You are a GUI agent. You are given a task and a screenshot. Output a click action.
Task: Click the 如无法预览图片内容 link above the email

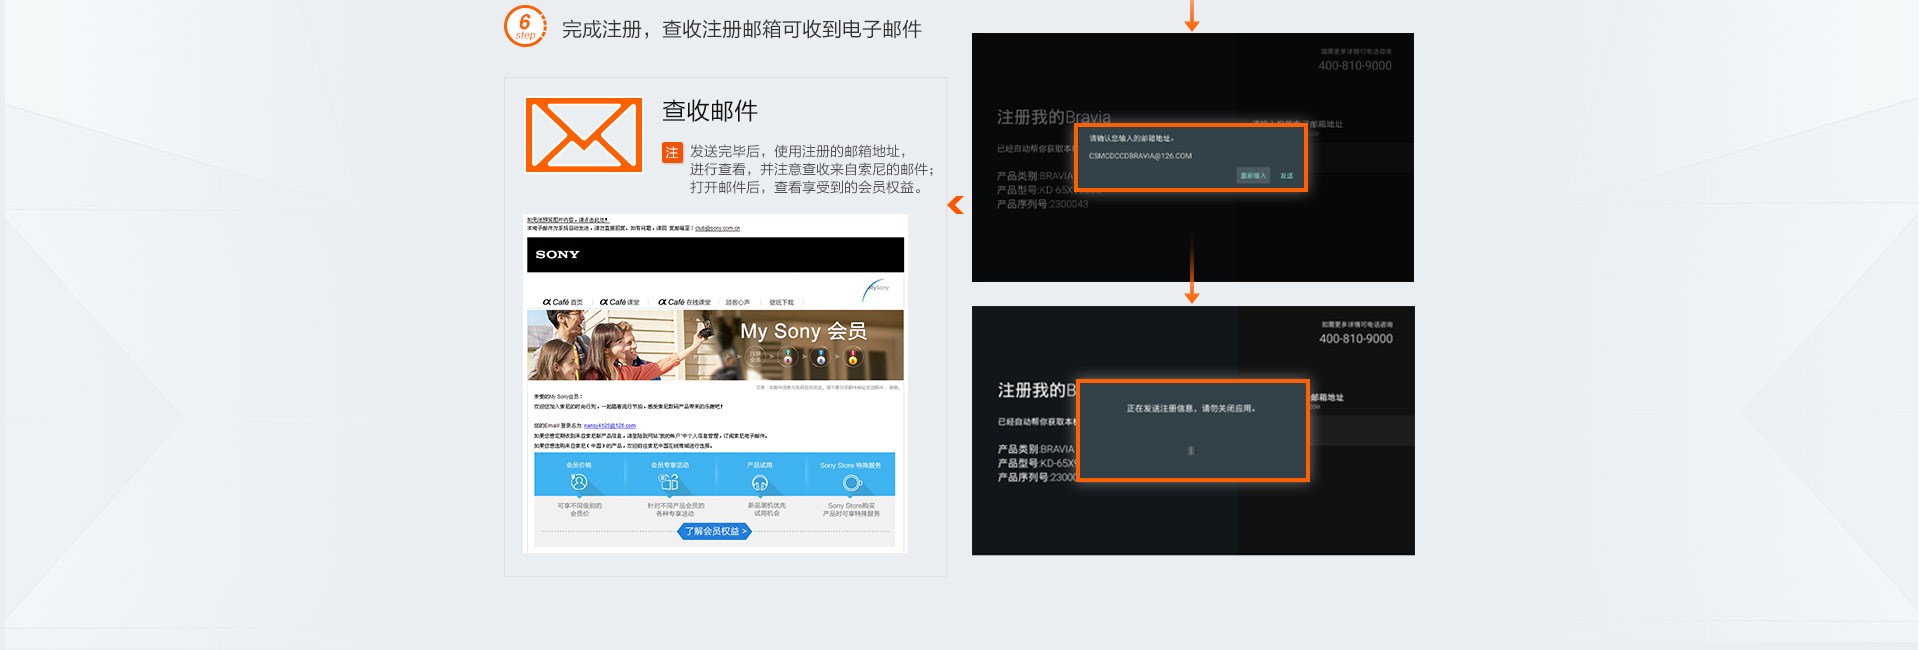tap(567, 220)
